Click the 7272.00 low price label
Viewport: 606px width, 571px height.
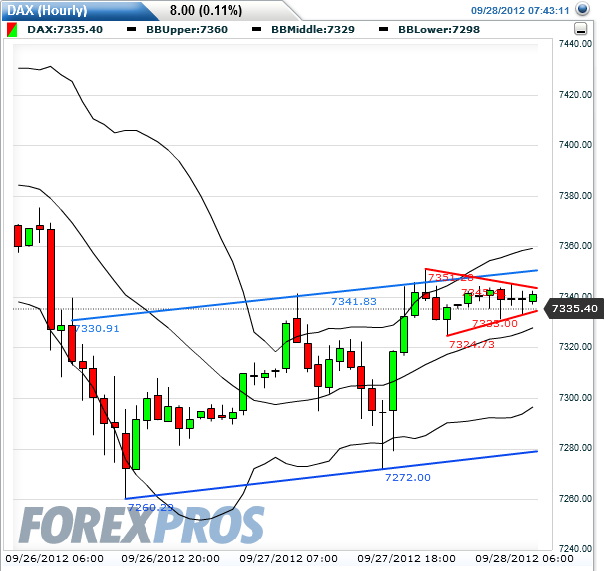tap(407, 478)
